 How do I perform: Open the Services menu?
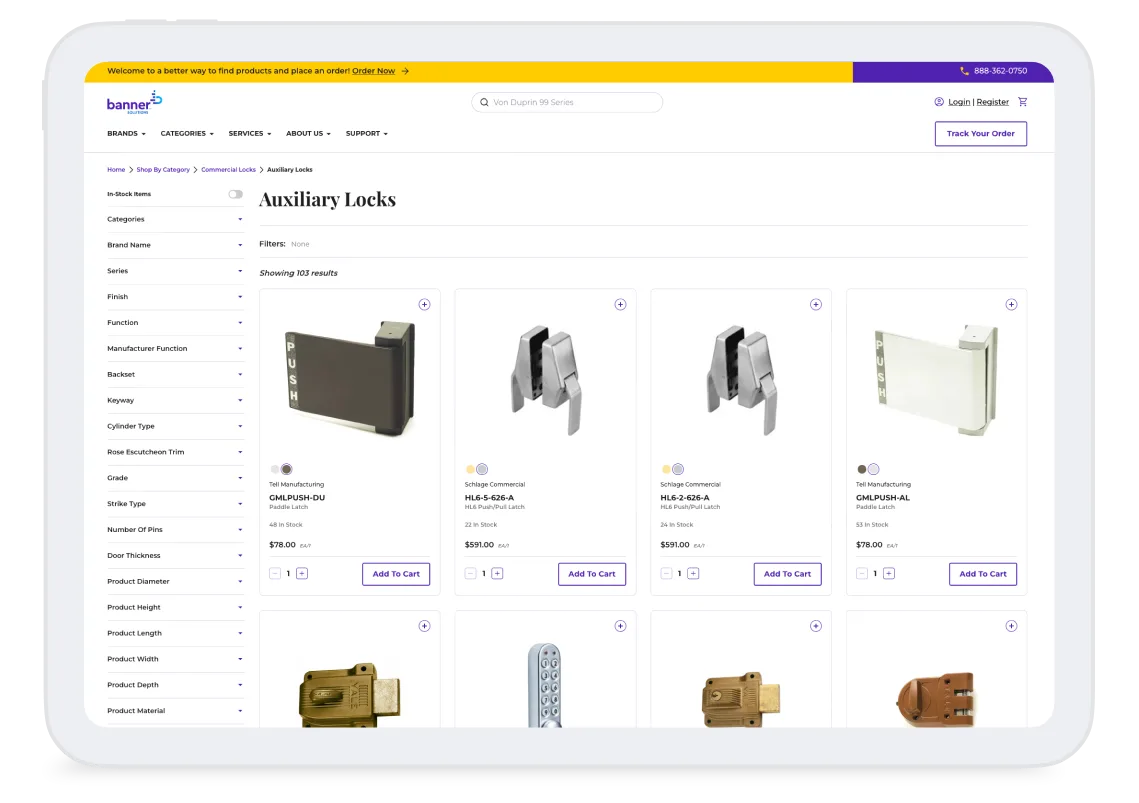point(250,134)
